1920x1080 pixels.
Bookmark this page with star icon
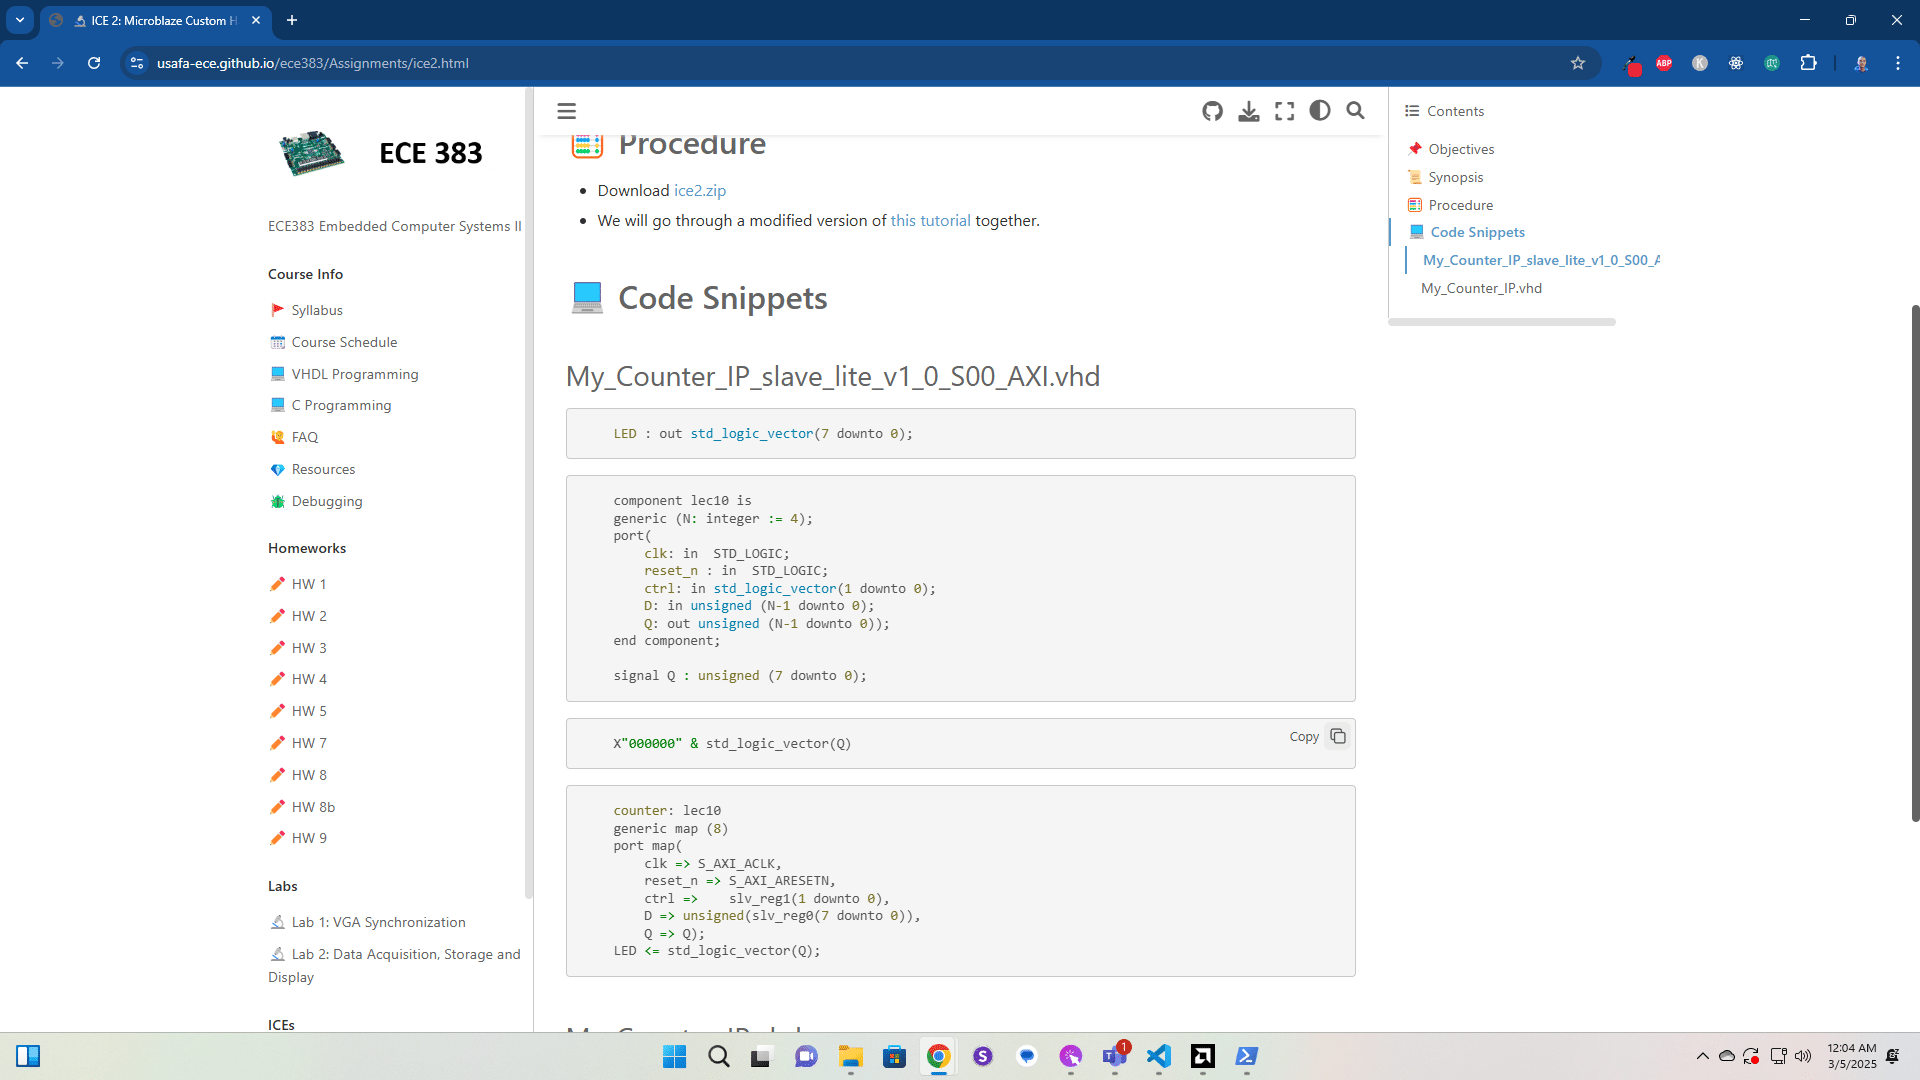point(1578,63)
